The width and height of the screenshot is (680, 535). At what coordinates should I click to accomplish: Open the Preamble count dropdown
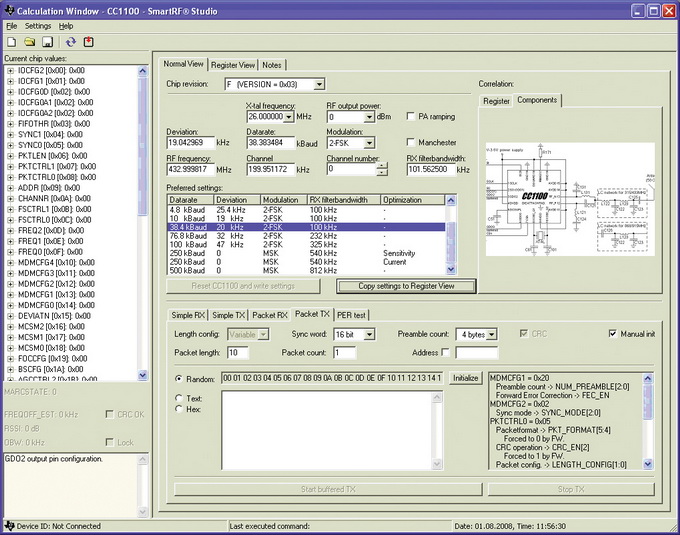point(490,334)
